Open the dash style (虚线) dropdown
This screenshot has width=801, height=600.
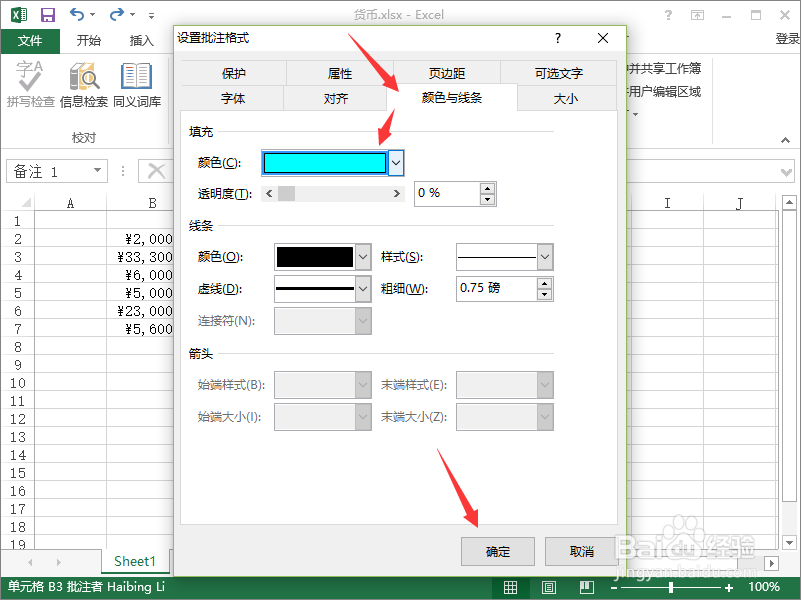(x=360, y=288)
